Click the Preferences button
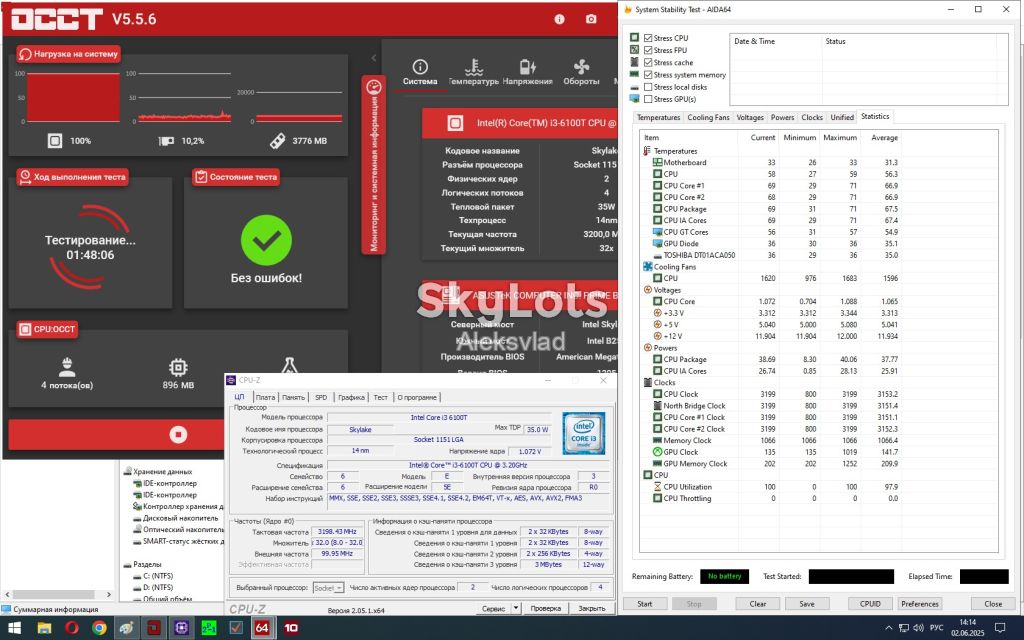The height and width of the screenshot is (640, 1024). point(920,603)
